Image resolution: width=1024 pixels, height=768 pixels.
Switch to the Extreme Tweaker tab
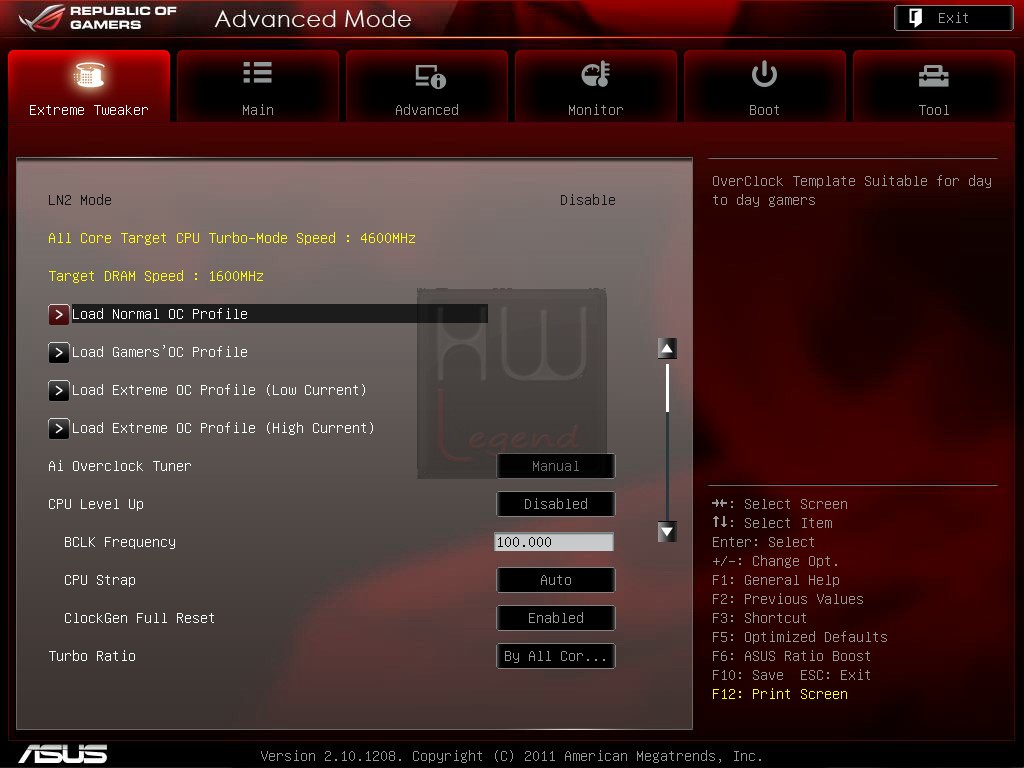tap(89, 86)
